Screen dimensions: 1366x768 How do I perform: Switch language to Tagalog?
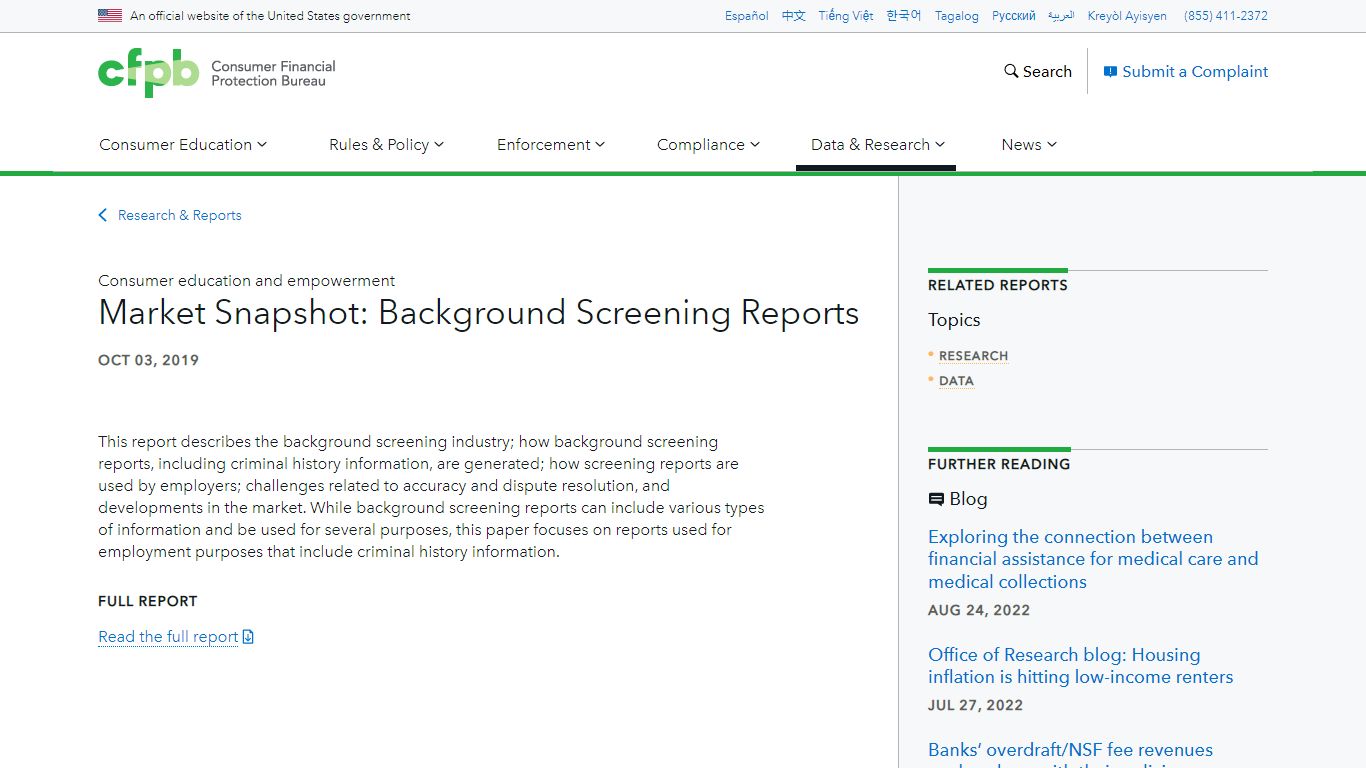(x=957, y=16)
